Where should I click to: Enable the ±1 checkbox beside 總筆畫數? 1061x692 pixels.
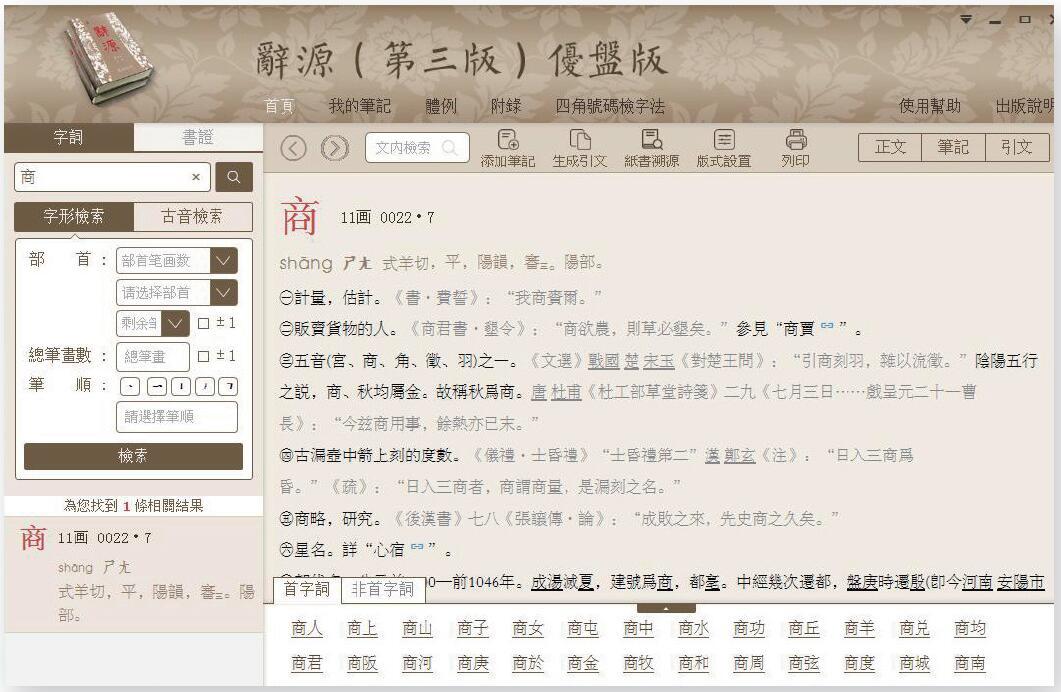click(x=204, y=356)
